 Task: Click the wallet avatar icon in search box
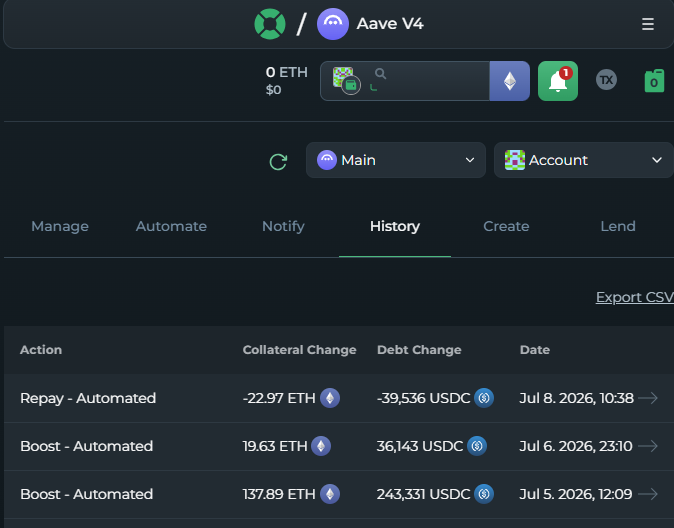(346, 80)
